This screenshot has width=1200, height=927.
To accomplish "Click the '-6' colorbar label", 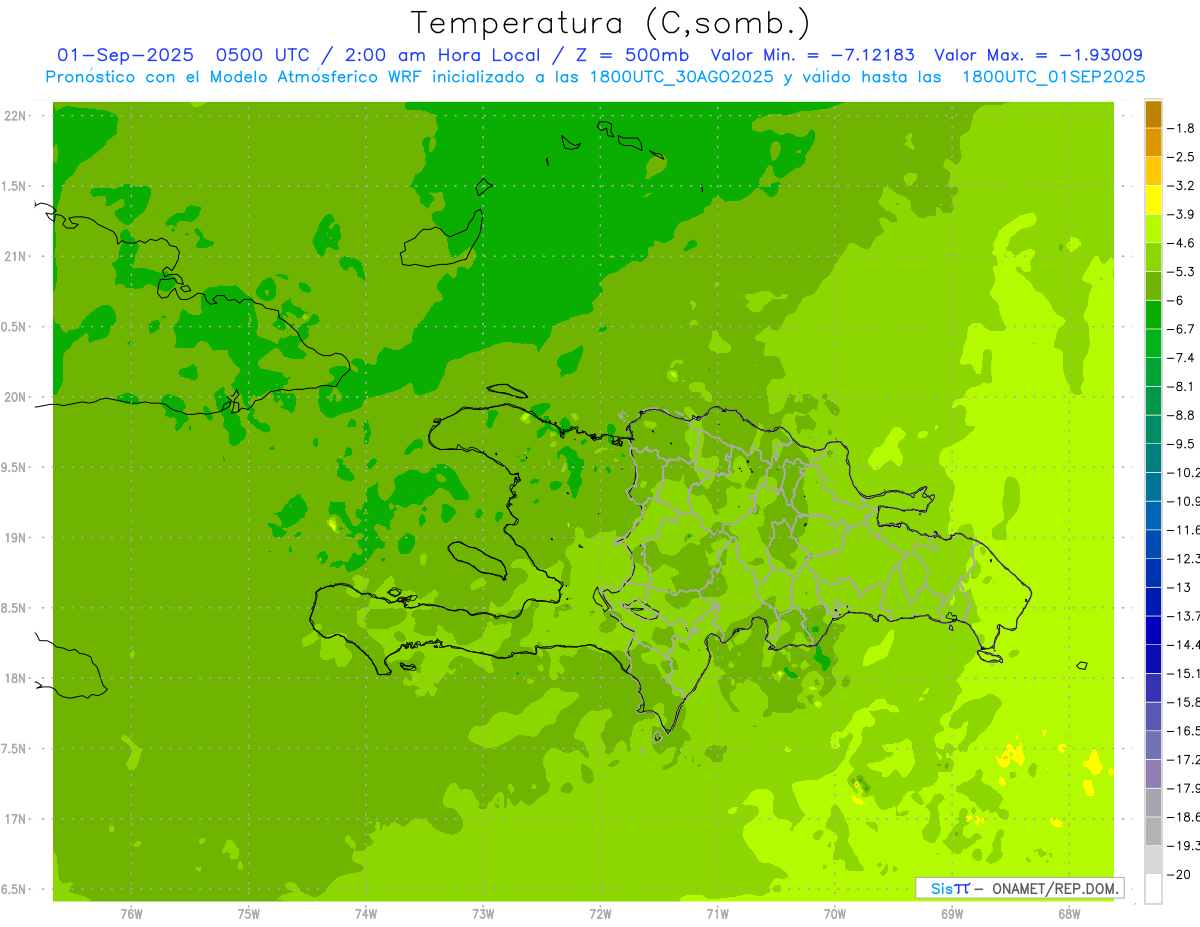I will click(1178, 300).
